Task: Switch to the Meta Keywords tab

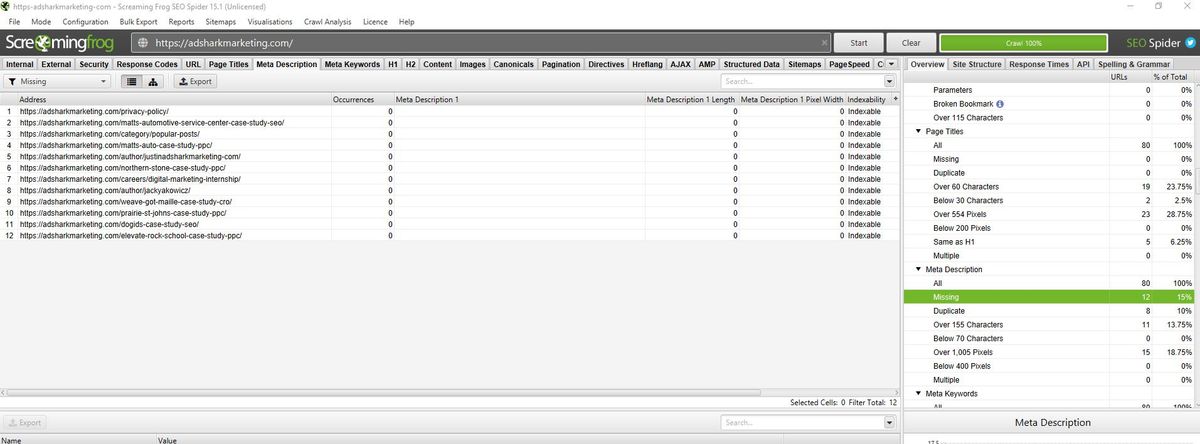Action: (x=352, y=64)
